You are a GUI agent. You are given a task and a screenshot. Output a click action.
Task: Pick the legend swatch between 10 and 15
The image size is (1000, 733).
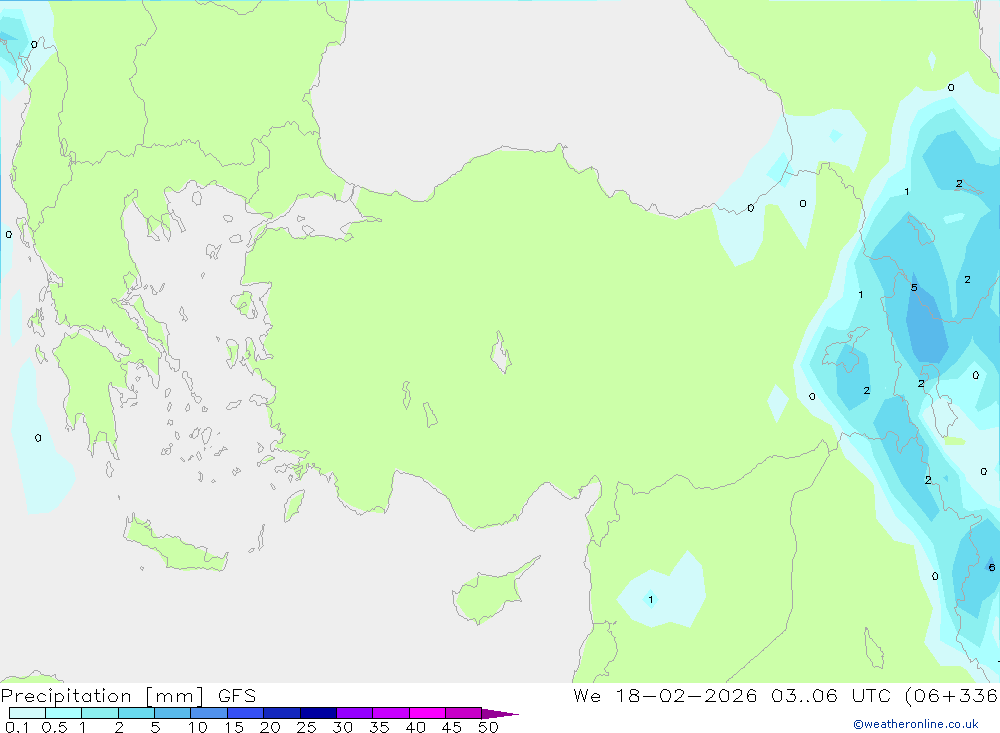(209, 713)
